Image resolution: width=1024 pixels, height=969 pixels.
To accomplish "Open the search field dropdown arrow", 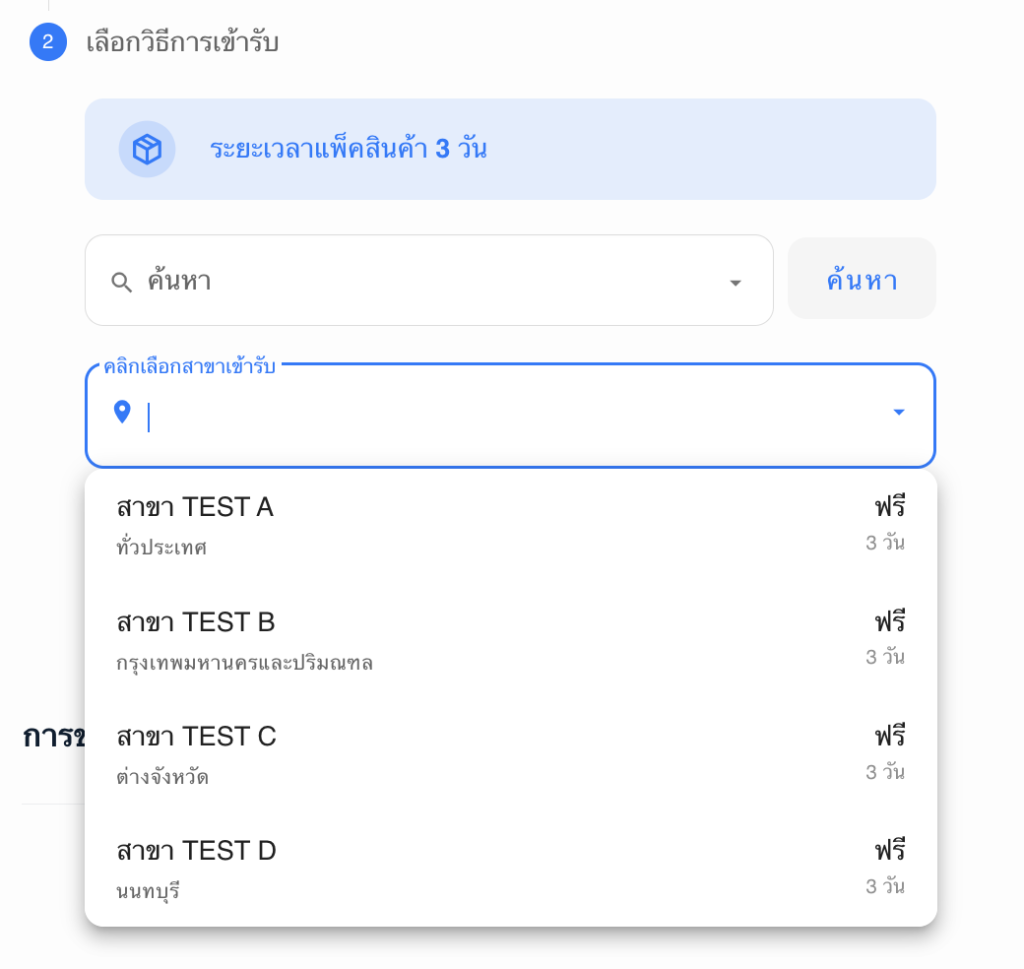I will click(x=736, y=283).
